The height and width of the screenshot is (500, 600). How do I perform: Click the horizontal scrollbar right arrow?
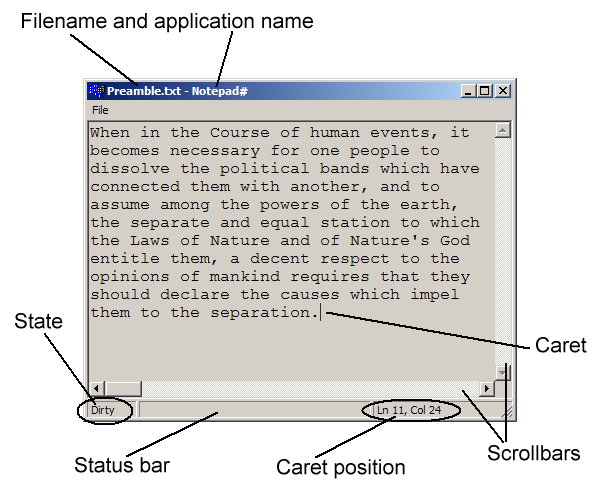[487, 388]
